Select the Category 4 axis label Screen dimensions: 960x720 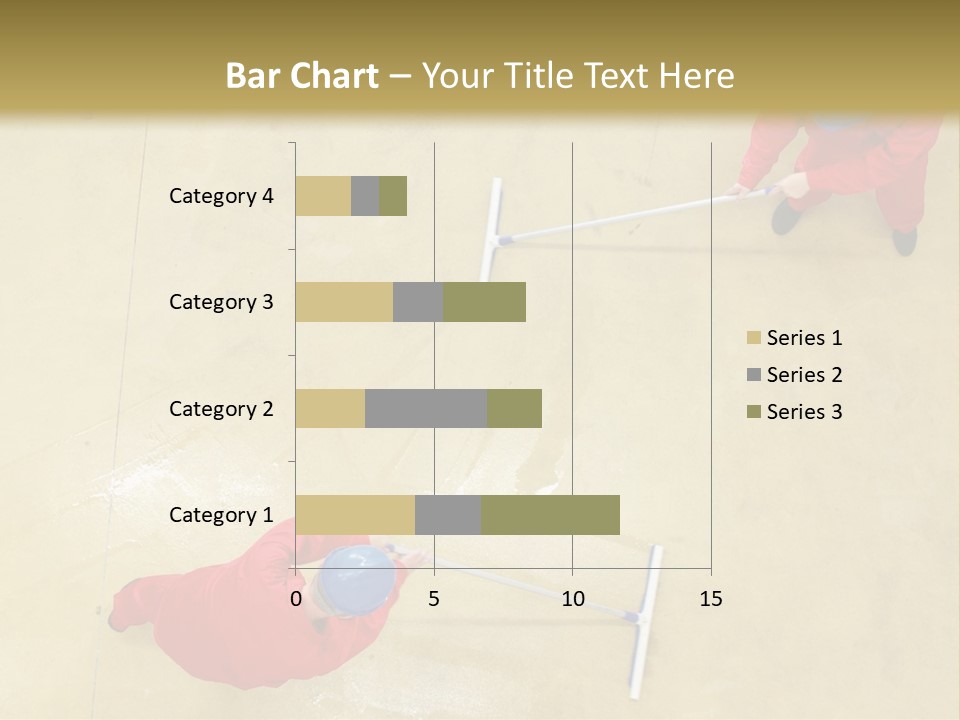(221, 196)
